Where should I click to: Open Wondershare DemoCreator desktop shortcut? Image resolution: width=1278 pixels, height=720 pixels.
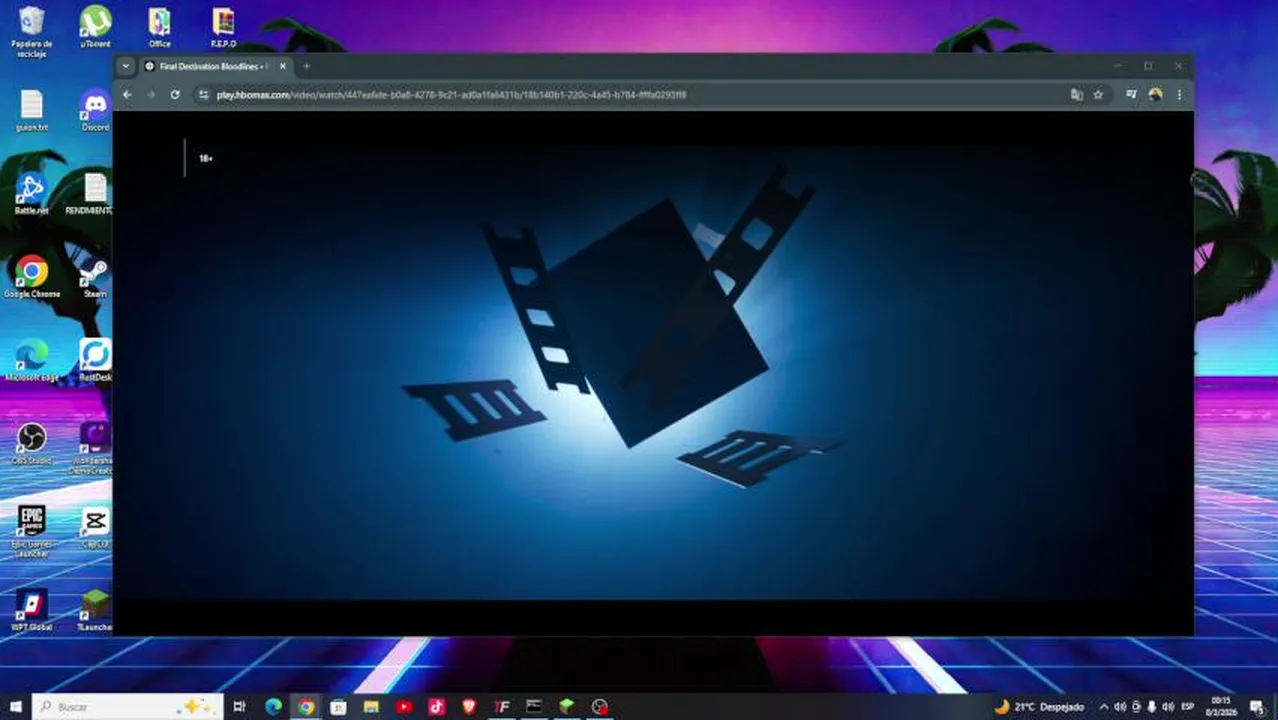coord(92,448)
